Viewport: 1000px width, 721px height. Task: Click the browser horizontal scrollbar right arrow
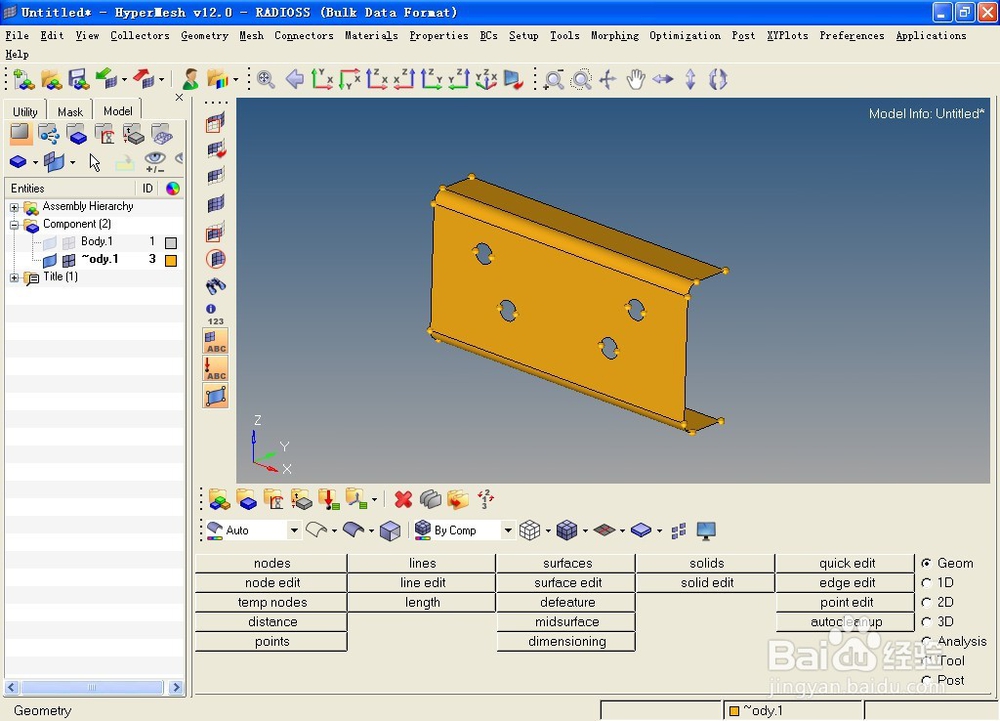point(176,687)
